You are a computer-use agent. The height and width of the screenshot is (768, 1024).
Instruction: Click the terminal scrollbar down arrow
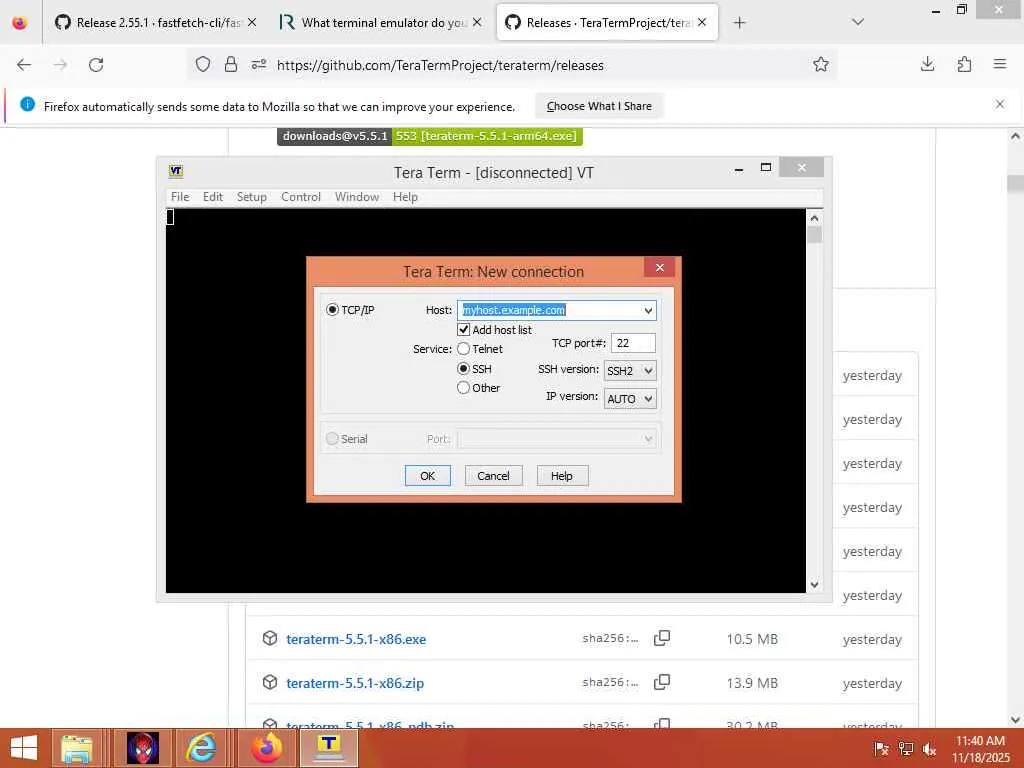814,584
